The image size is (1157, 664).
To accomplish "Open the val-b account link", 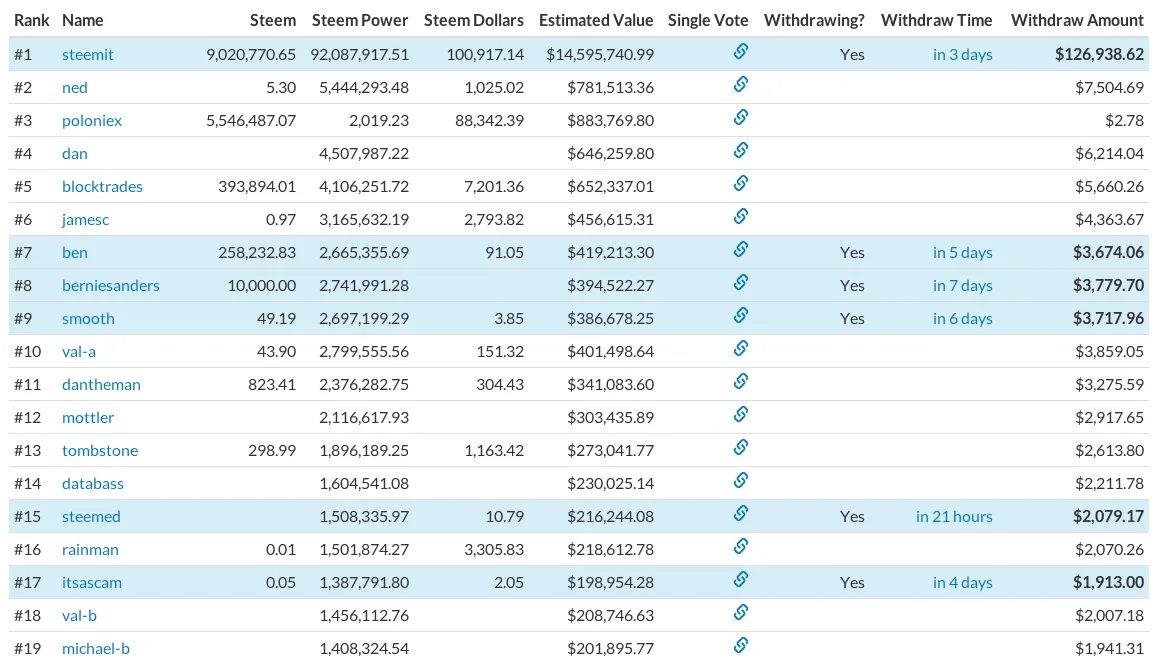I will pyautogui.click(x=79, y=615).
